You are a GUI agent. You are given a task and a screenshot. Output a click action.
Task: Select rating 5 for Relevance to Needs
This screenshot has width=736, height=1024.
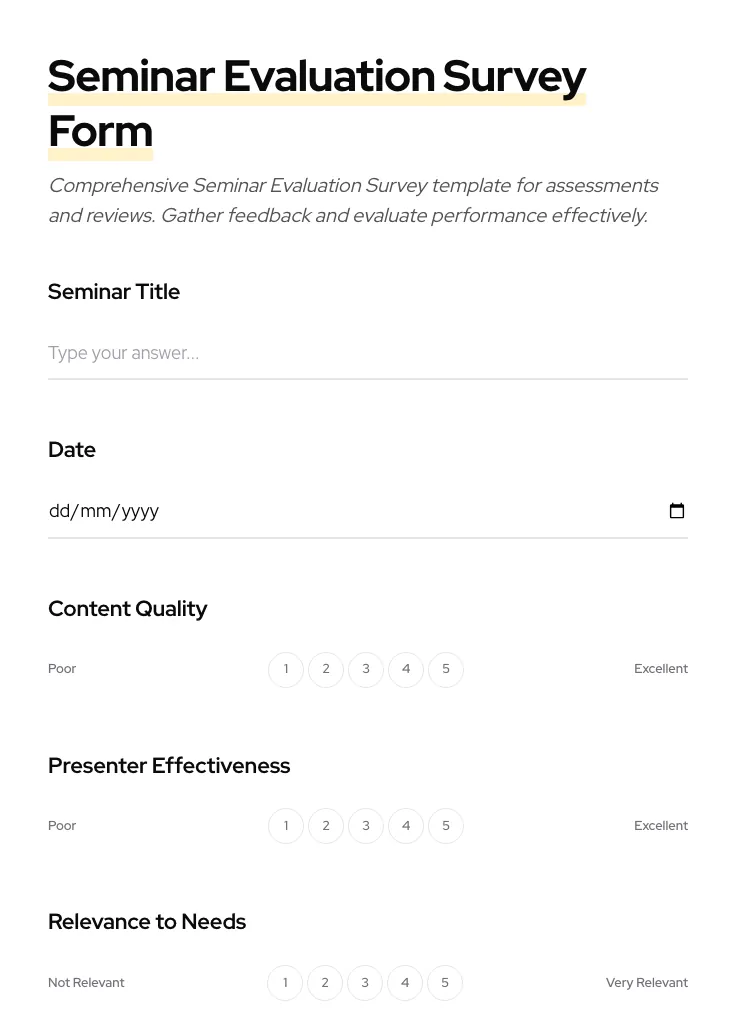pos(445,982)
